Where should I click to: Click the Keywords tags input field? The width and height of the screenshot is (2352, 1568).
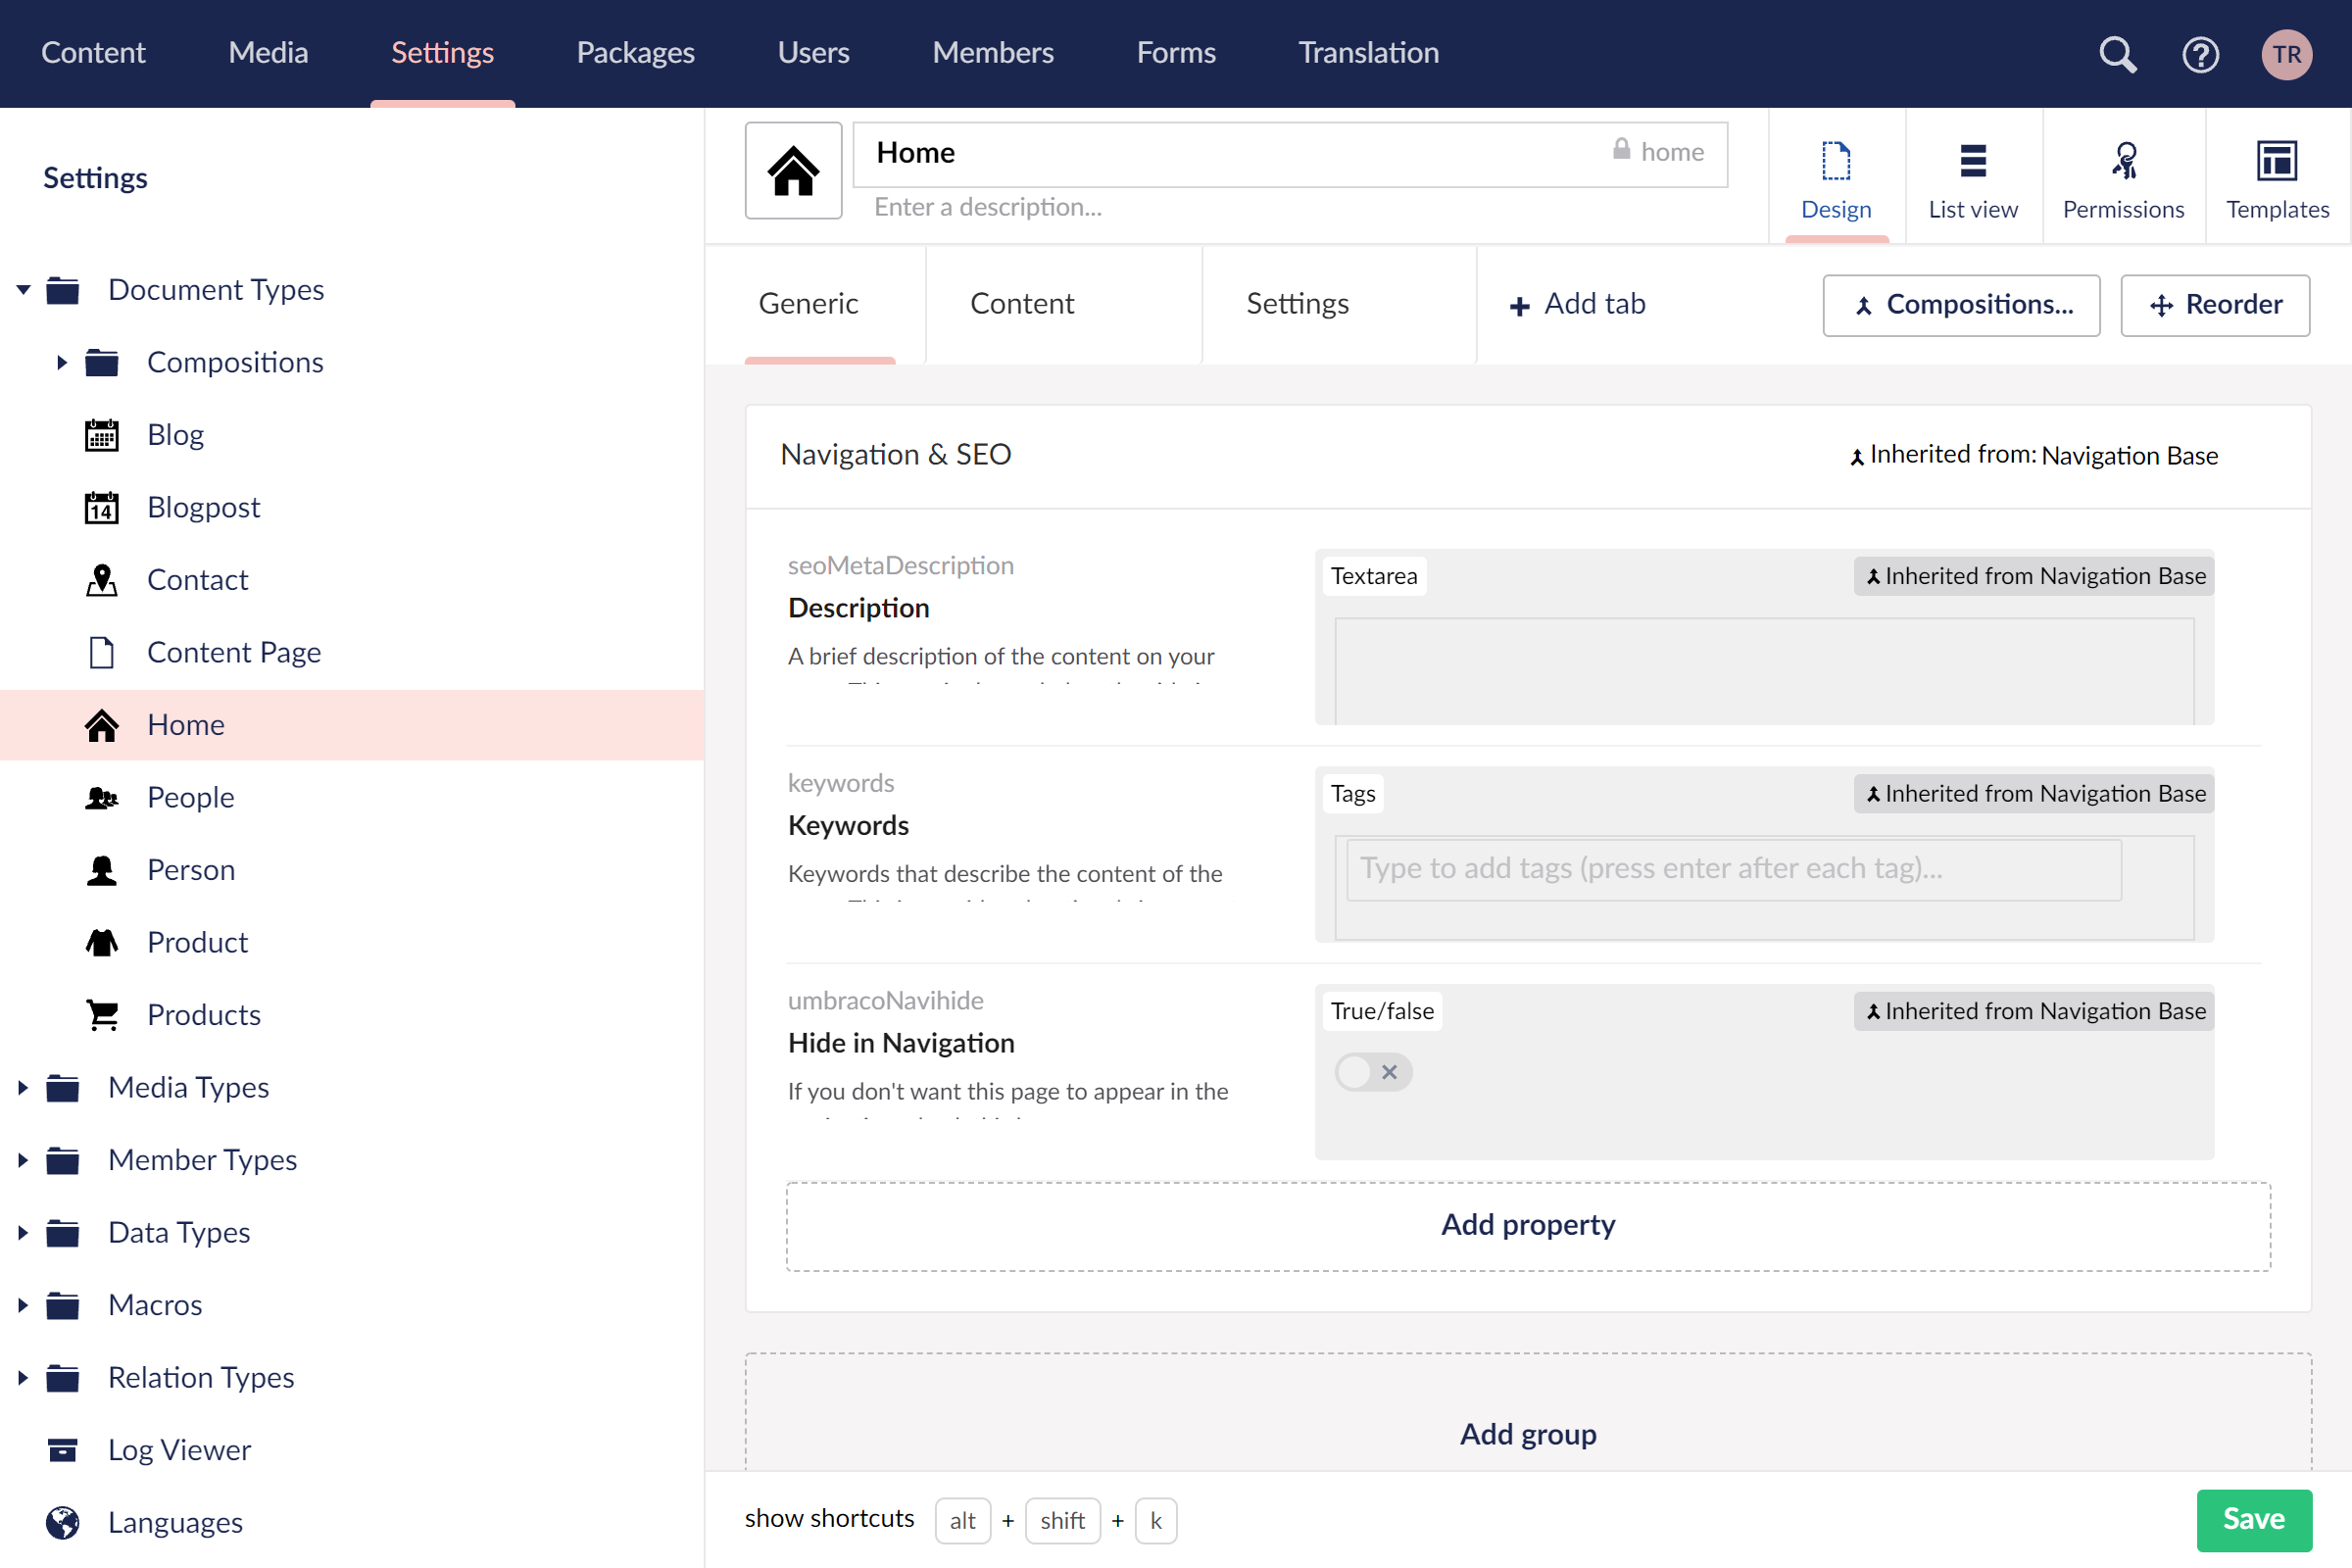[x=1734, y=869]
